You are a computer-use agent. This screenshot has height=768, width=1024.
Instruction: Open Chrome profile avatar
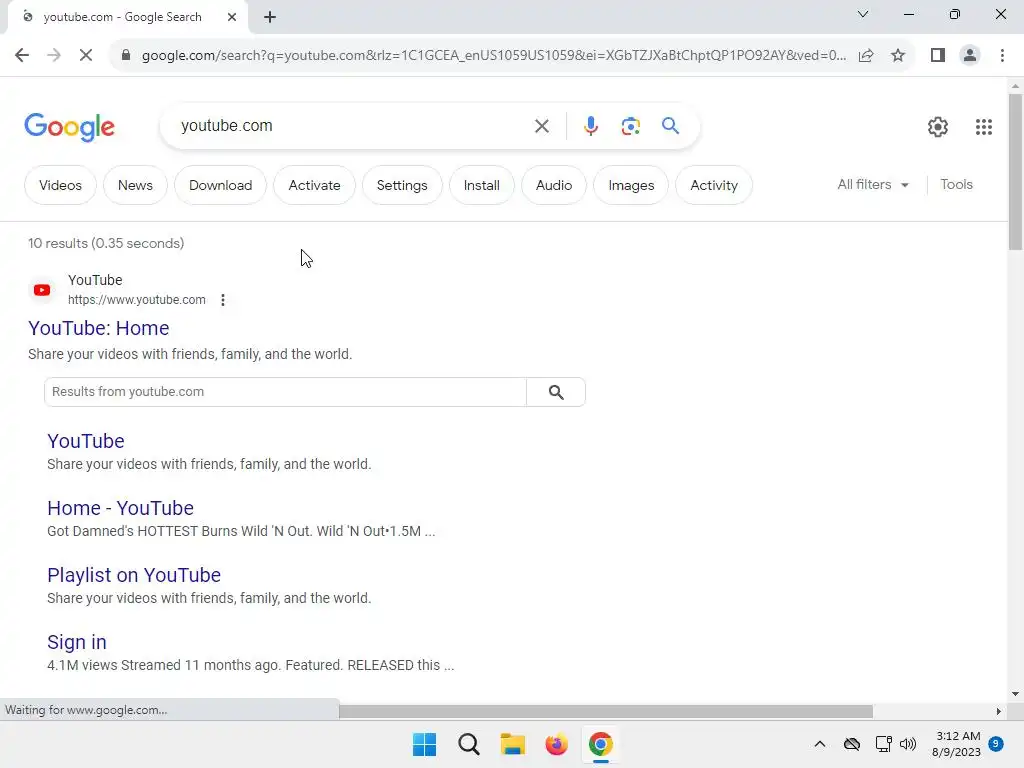[970, 56]
